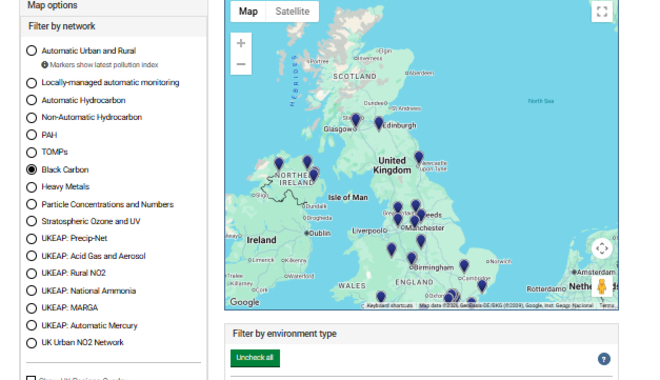Select UKEAP: National Ammonia network
660x380 pixels.
click(32, 291)
